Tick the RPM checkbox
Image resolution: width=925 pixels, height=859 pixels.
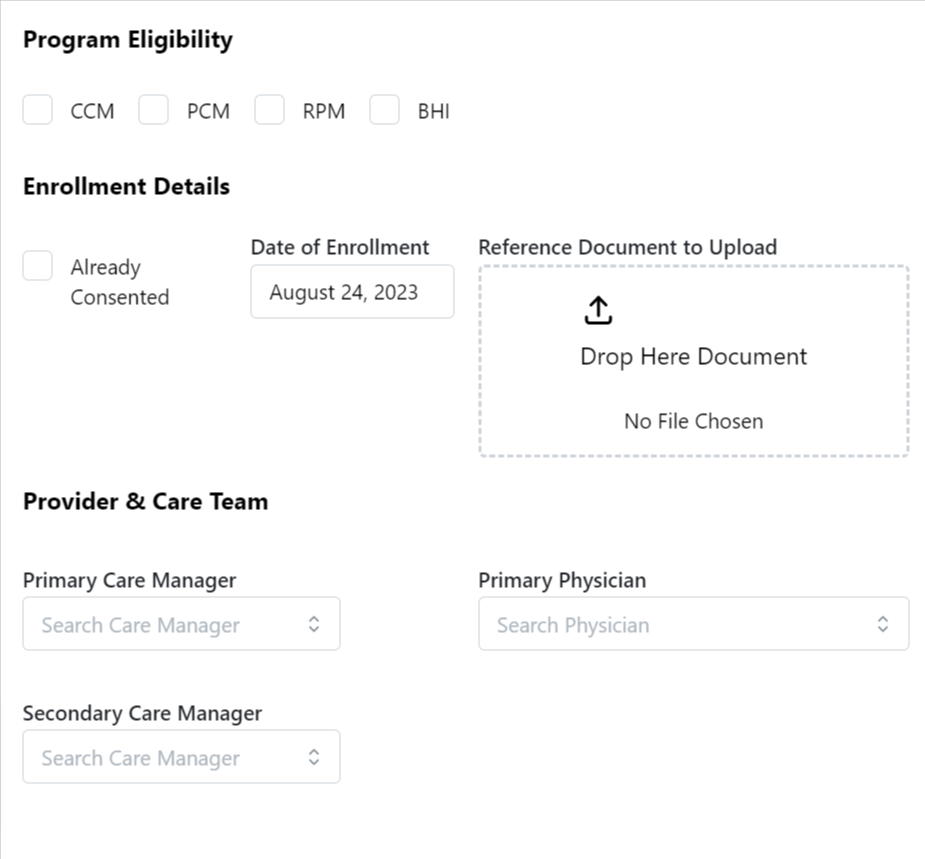(270, 110)
